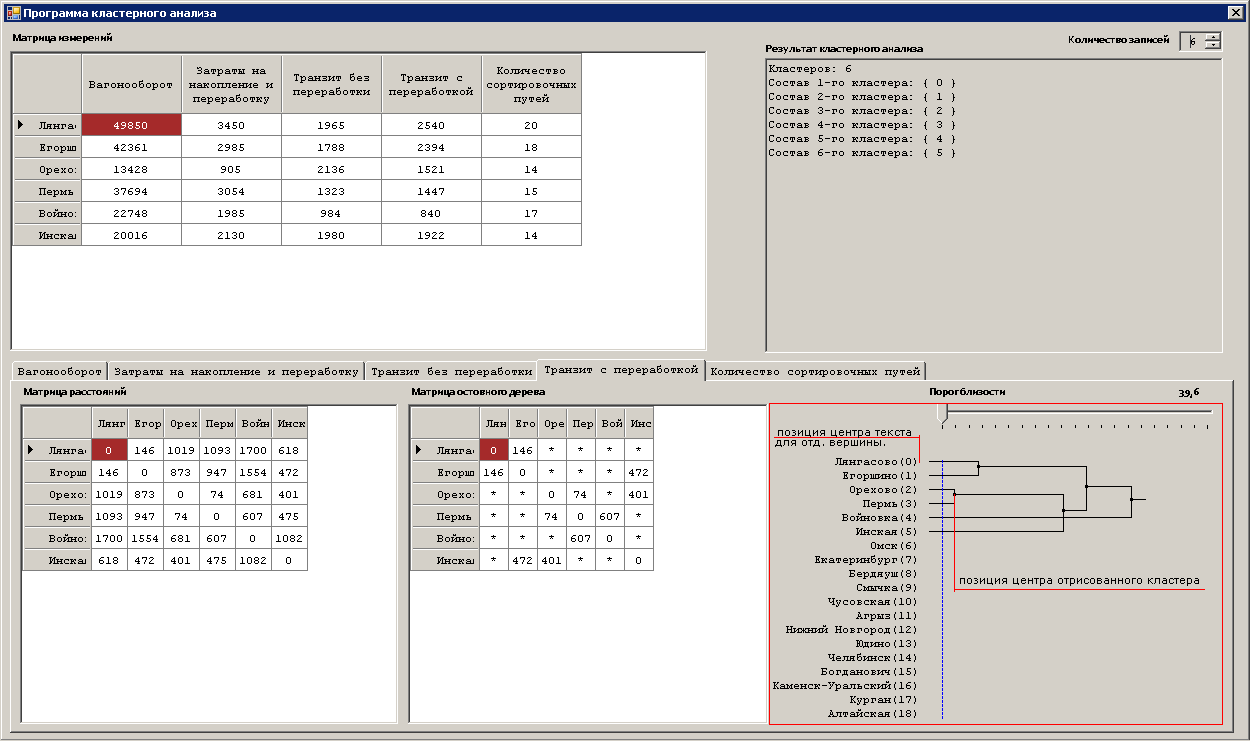This screenshot has width=1250, height=741.
Task: Click the application icon in the title bar
Action: point(13,13)
